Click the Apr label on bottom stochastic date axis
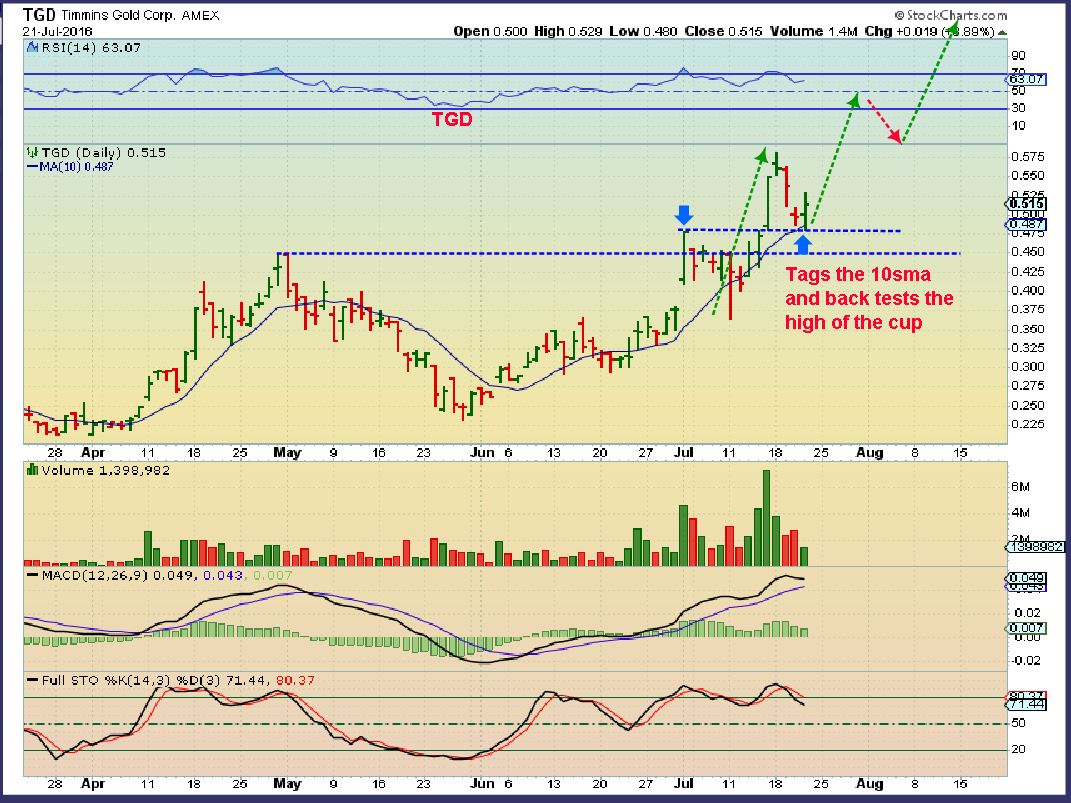Screen dimensions: 1071x803 (93, 783)
